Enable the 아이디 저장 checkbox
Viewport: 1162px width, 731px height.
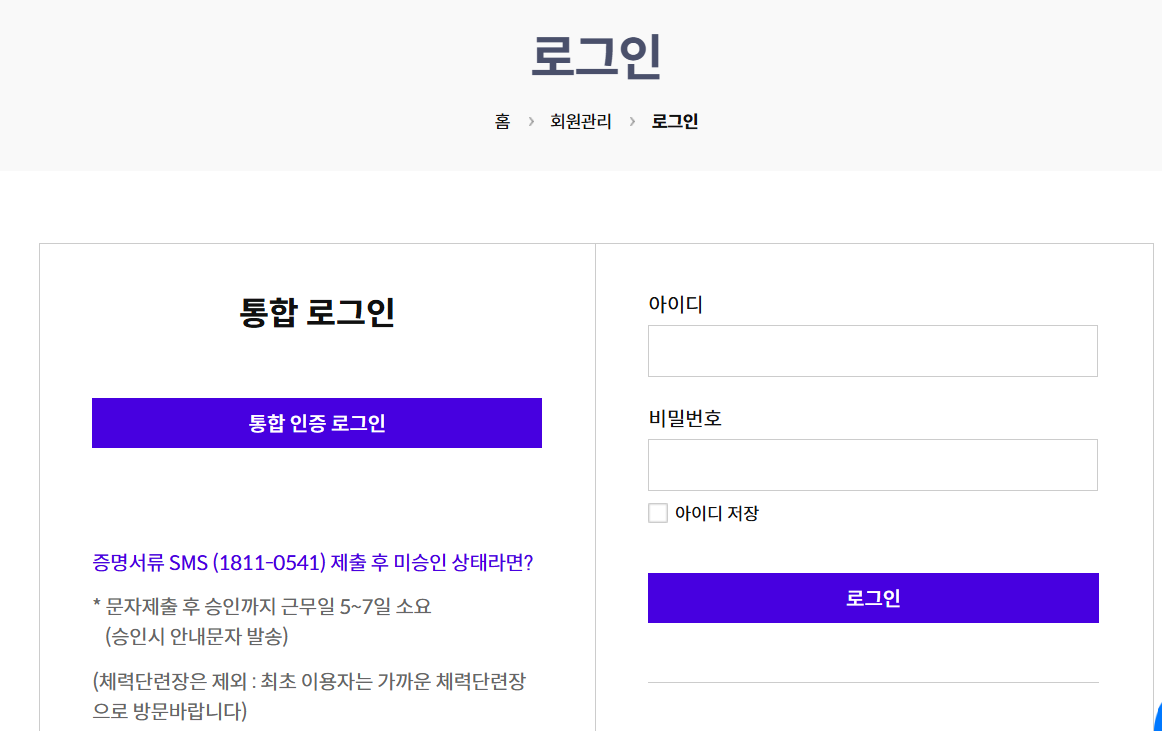coord(657,513)
